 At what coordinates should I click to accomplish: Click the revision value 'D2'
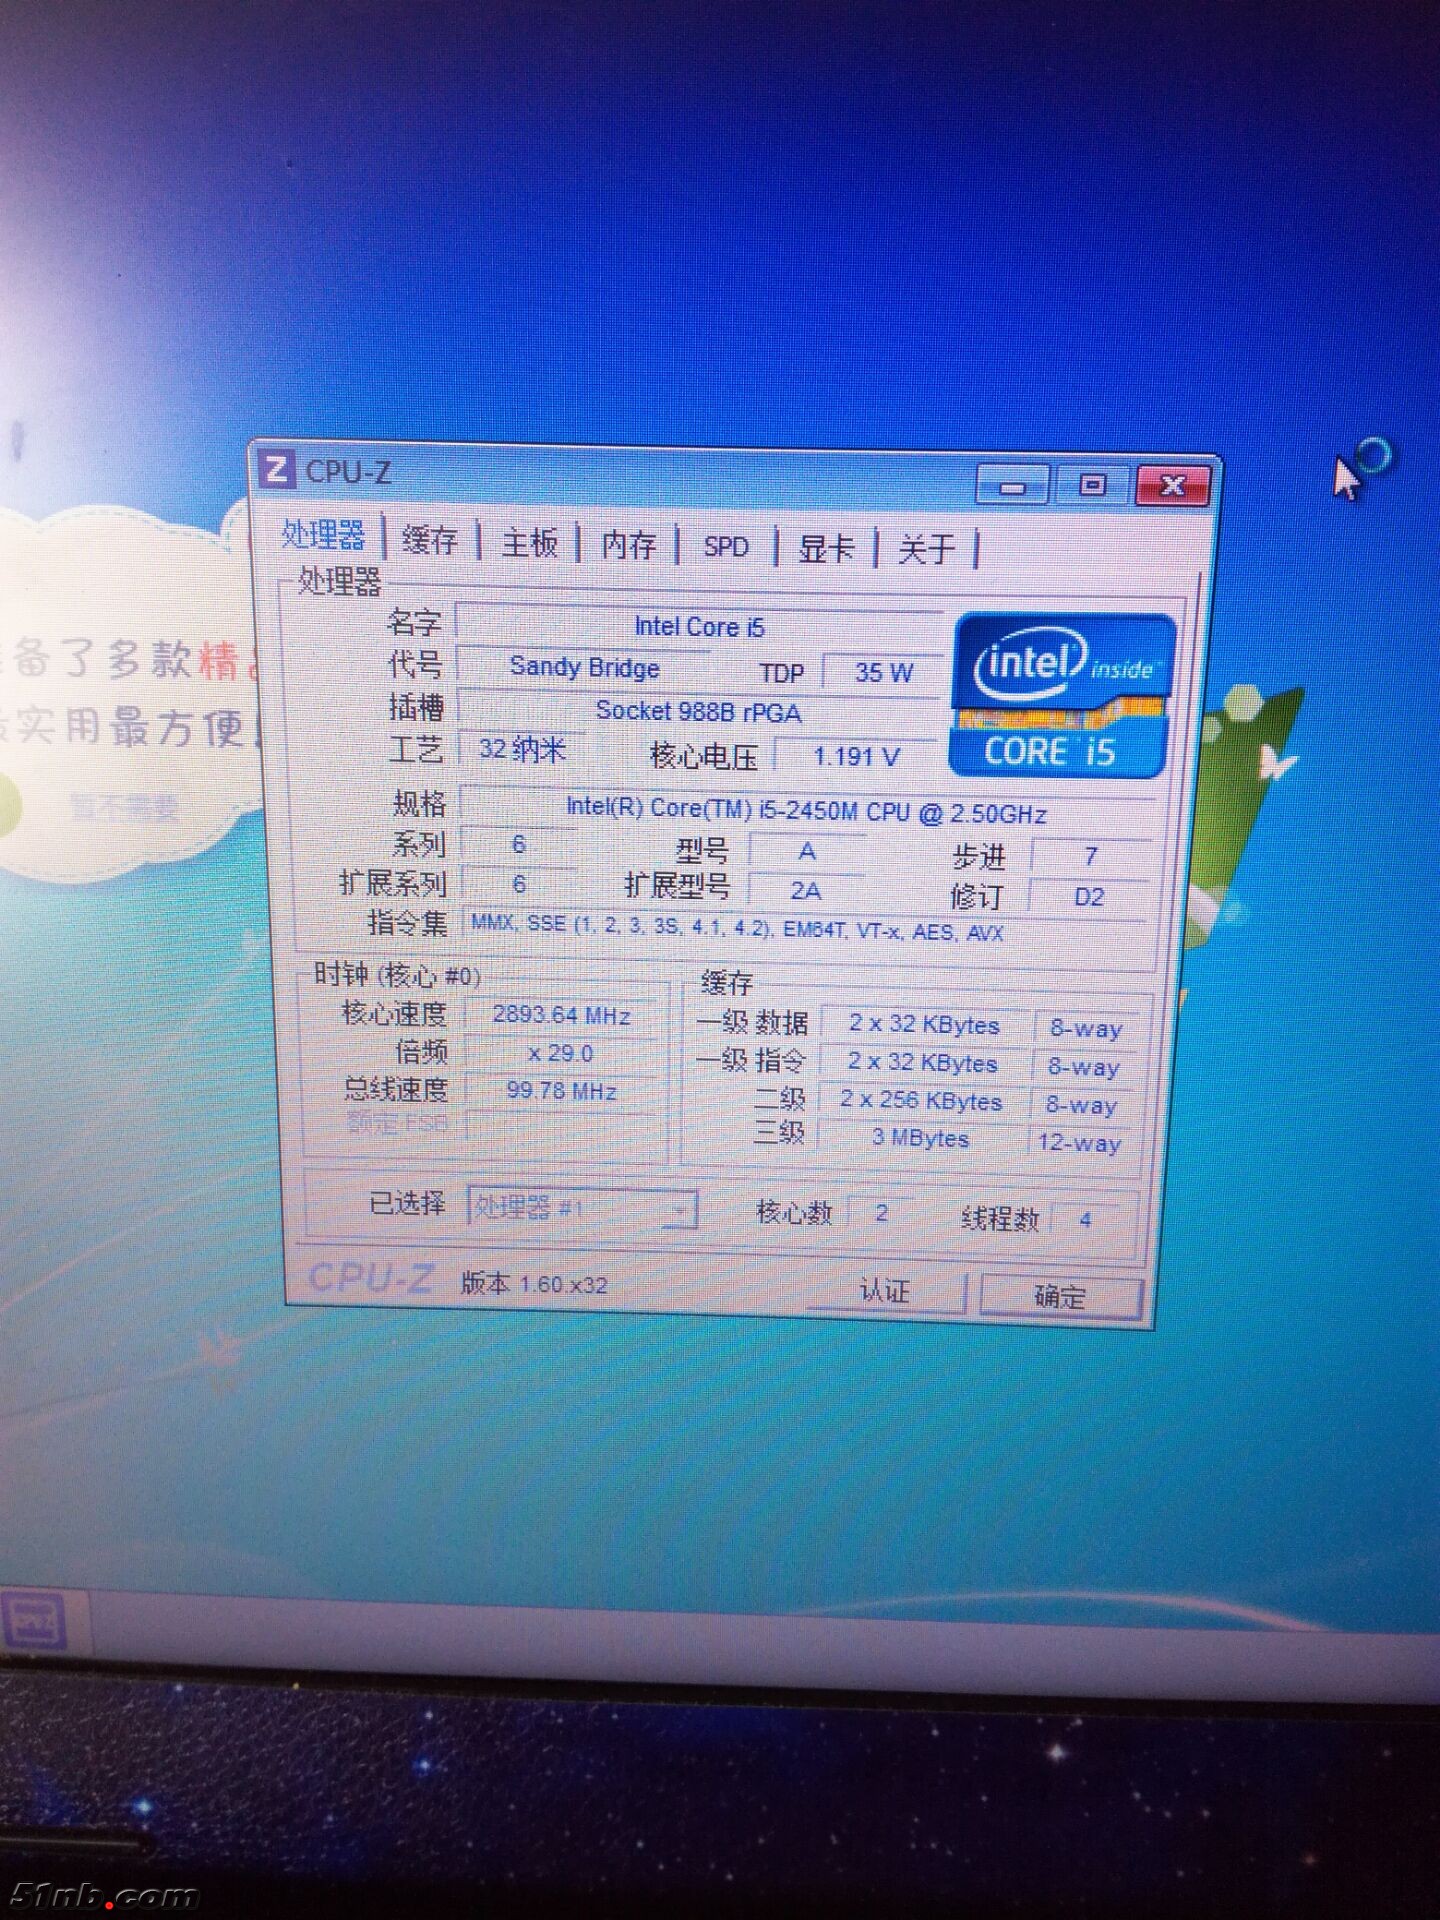pos(1089,897)
